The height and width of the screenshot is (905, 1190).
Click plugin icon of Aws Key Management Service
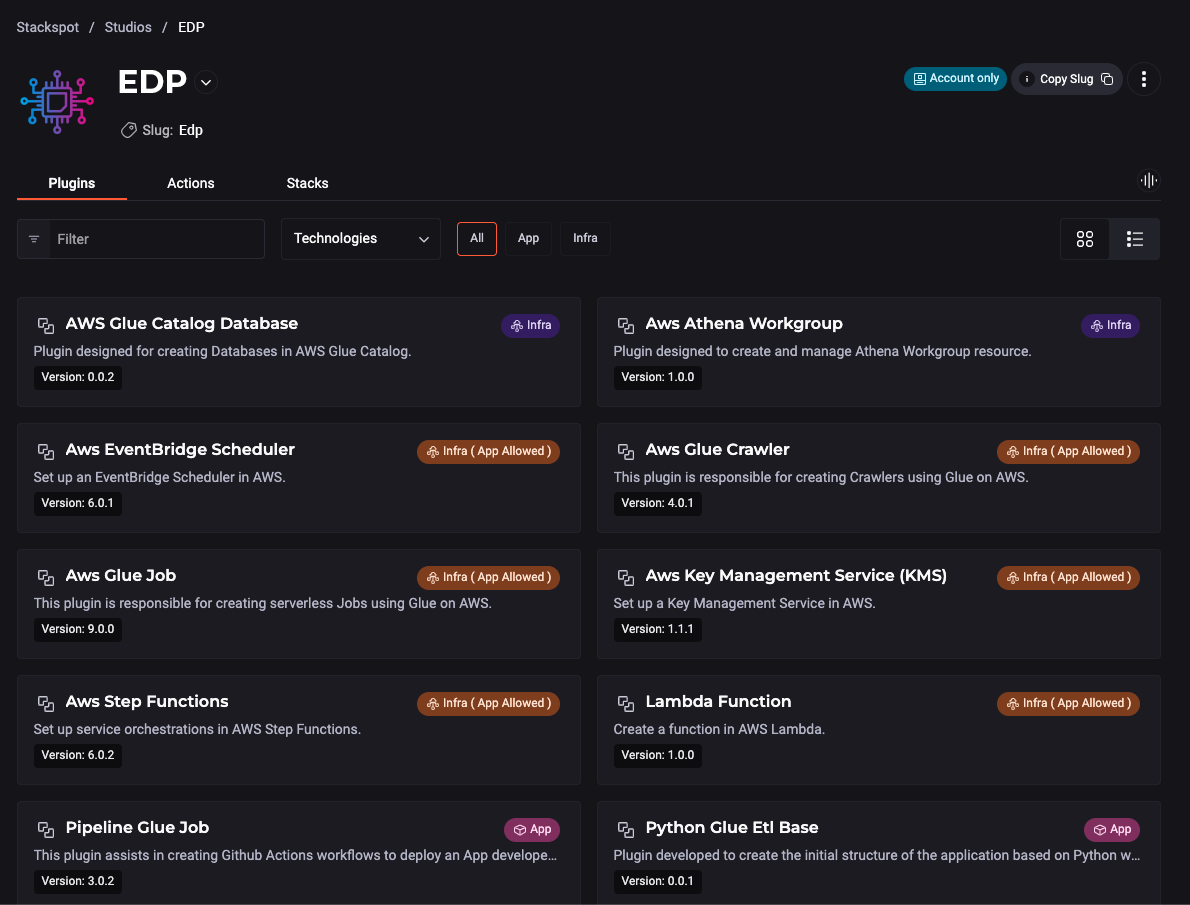(626, 578)
